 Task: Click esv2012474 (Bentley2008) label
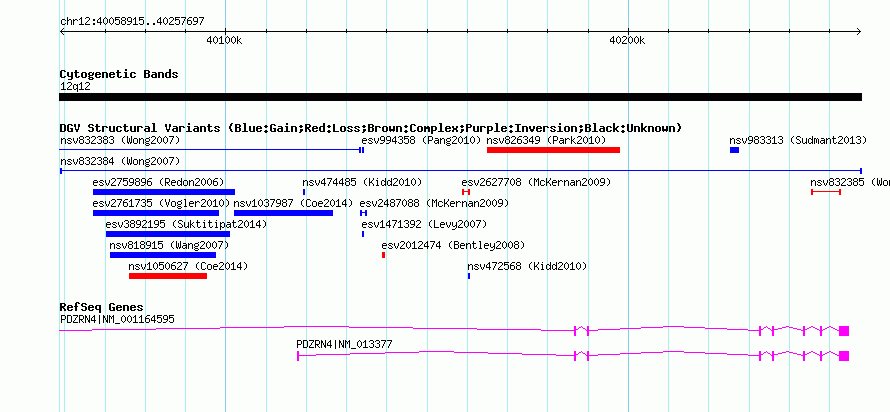coord(453,245)
